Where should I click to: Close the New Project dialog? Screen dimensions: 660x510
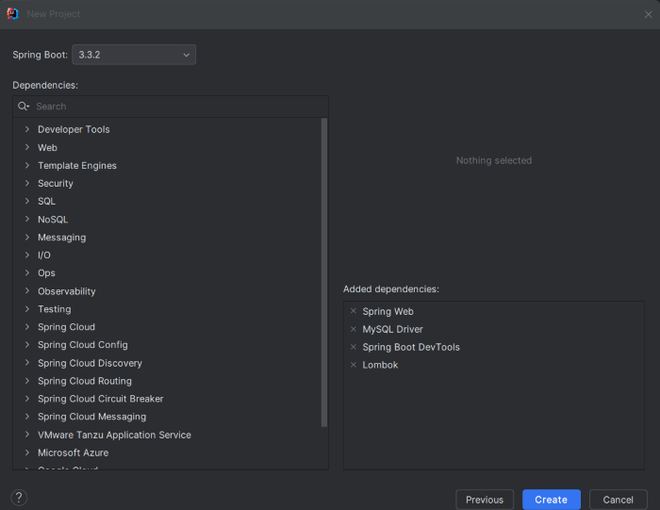(x=648, y=14)
